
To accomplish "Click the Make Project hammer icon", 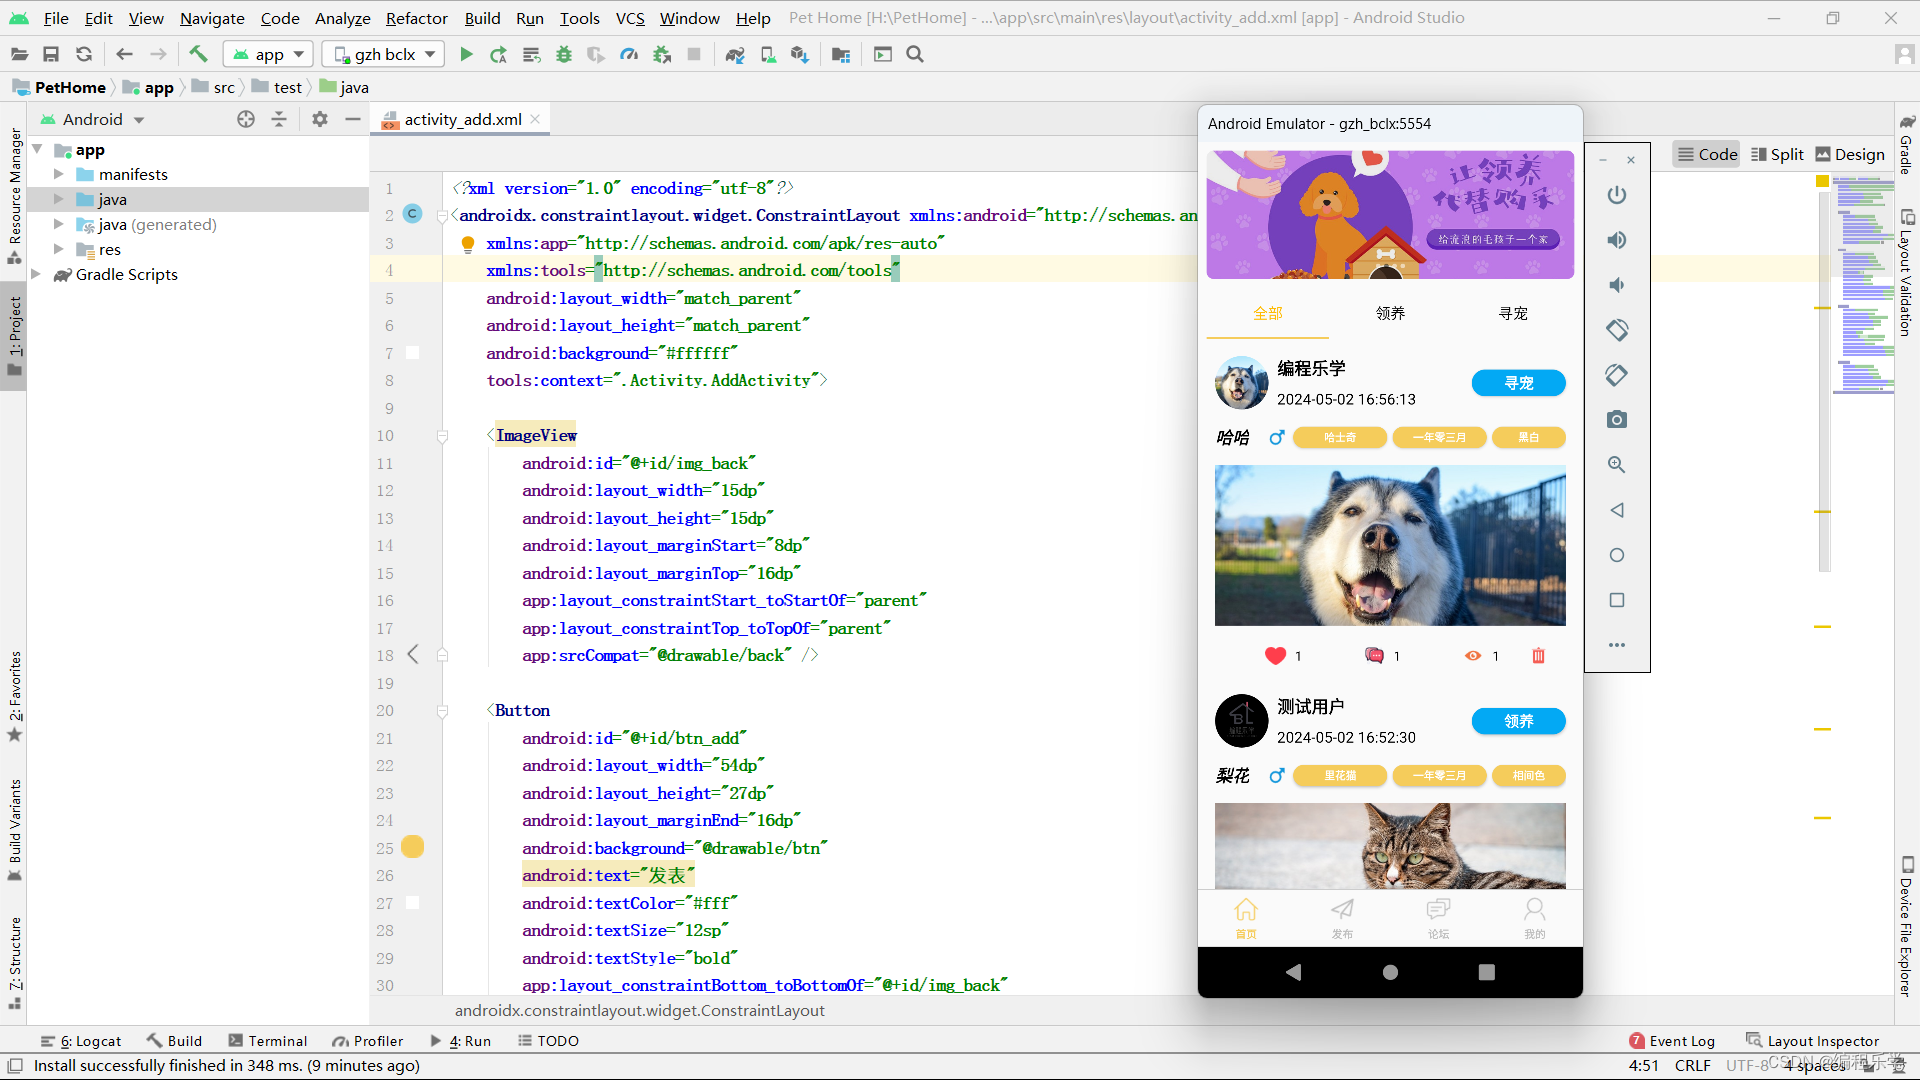I will coord(198,55).
